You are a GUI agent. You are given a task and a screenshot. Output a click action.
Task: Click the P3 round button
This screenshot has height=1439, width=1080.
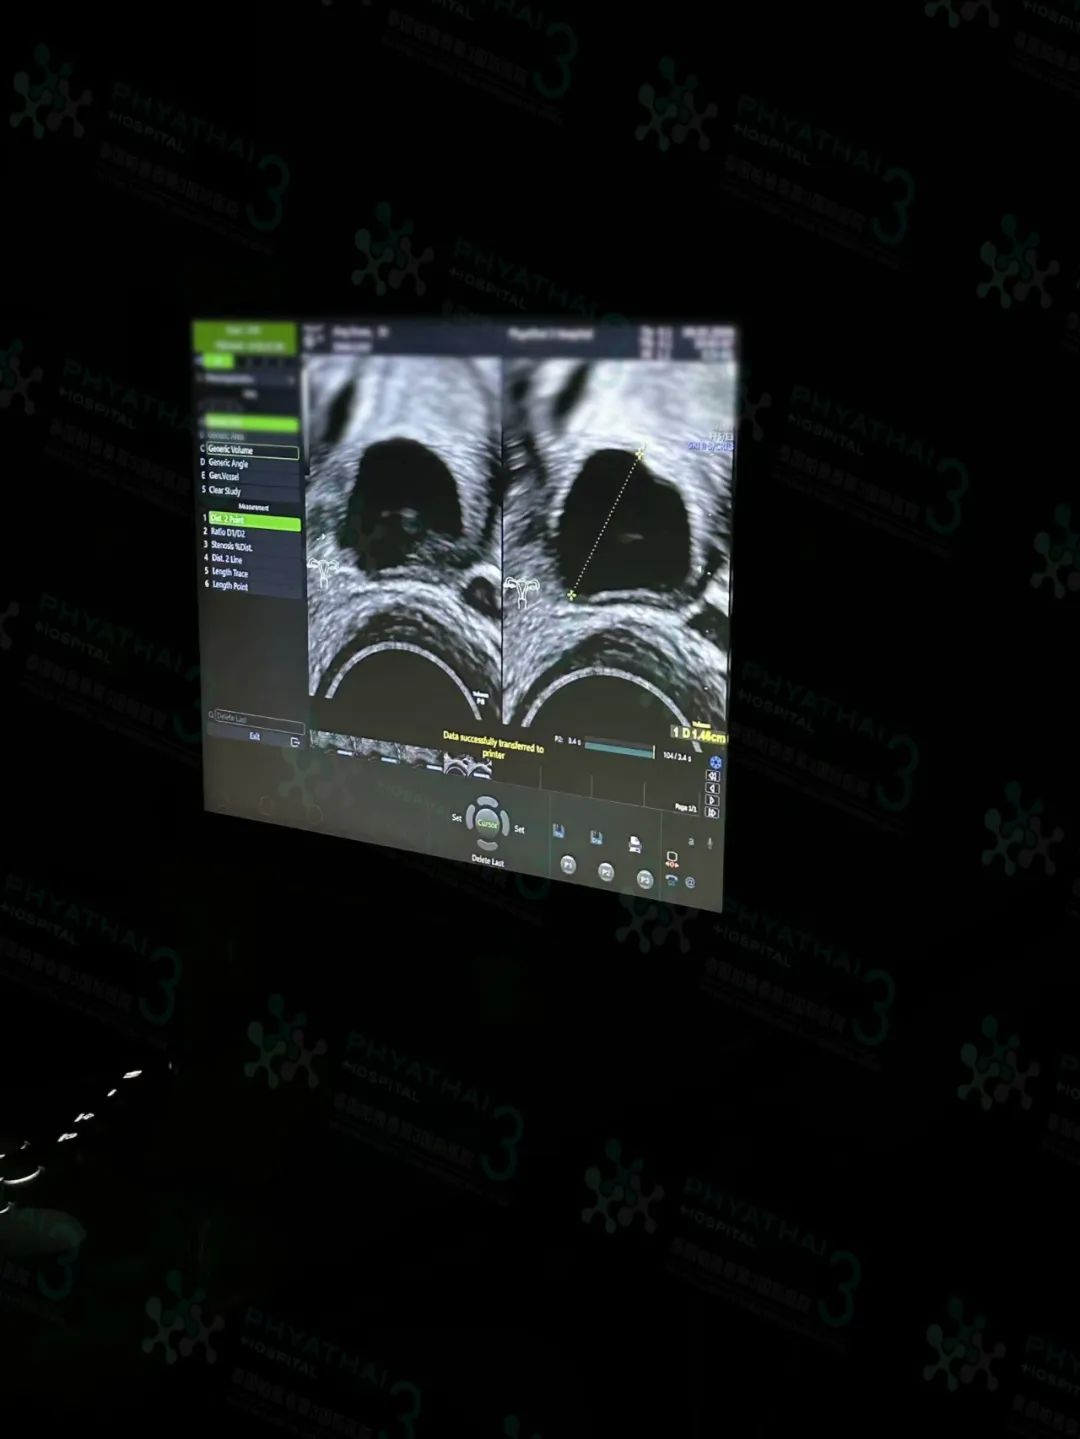[644, 880]
